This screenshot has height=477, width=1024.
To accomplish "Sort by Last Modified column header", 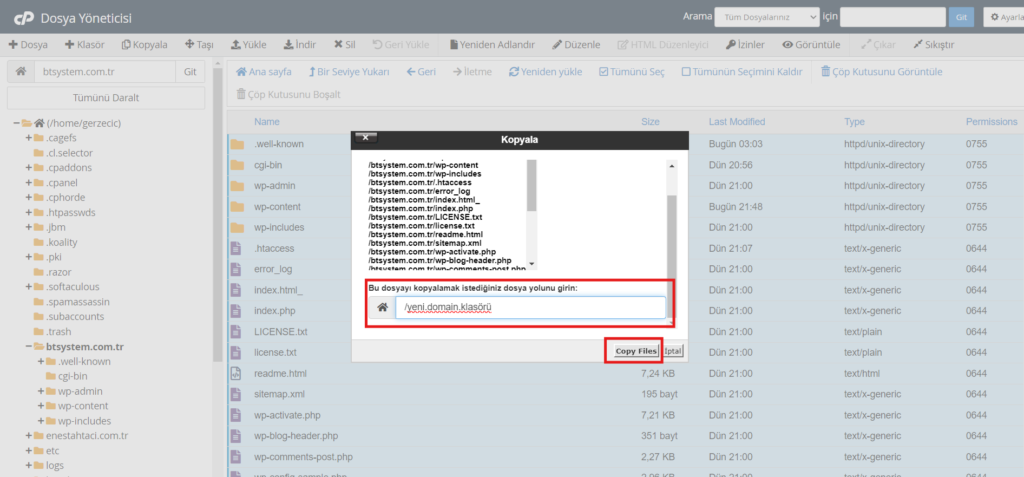I will coord(737,122).
